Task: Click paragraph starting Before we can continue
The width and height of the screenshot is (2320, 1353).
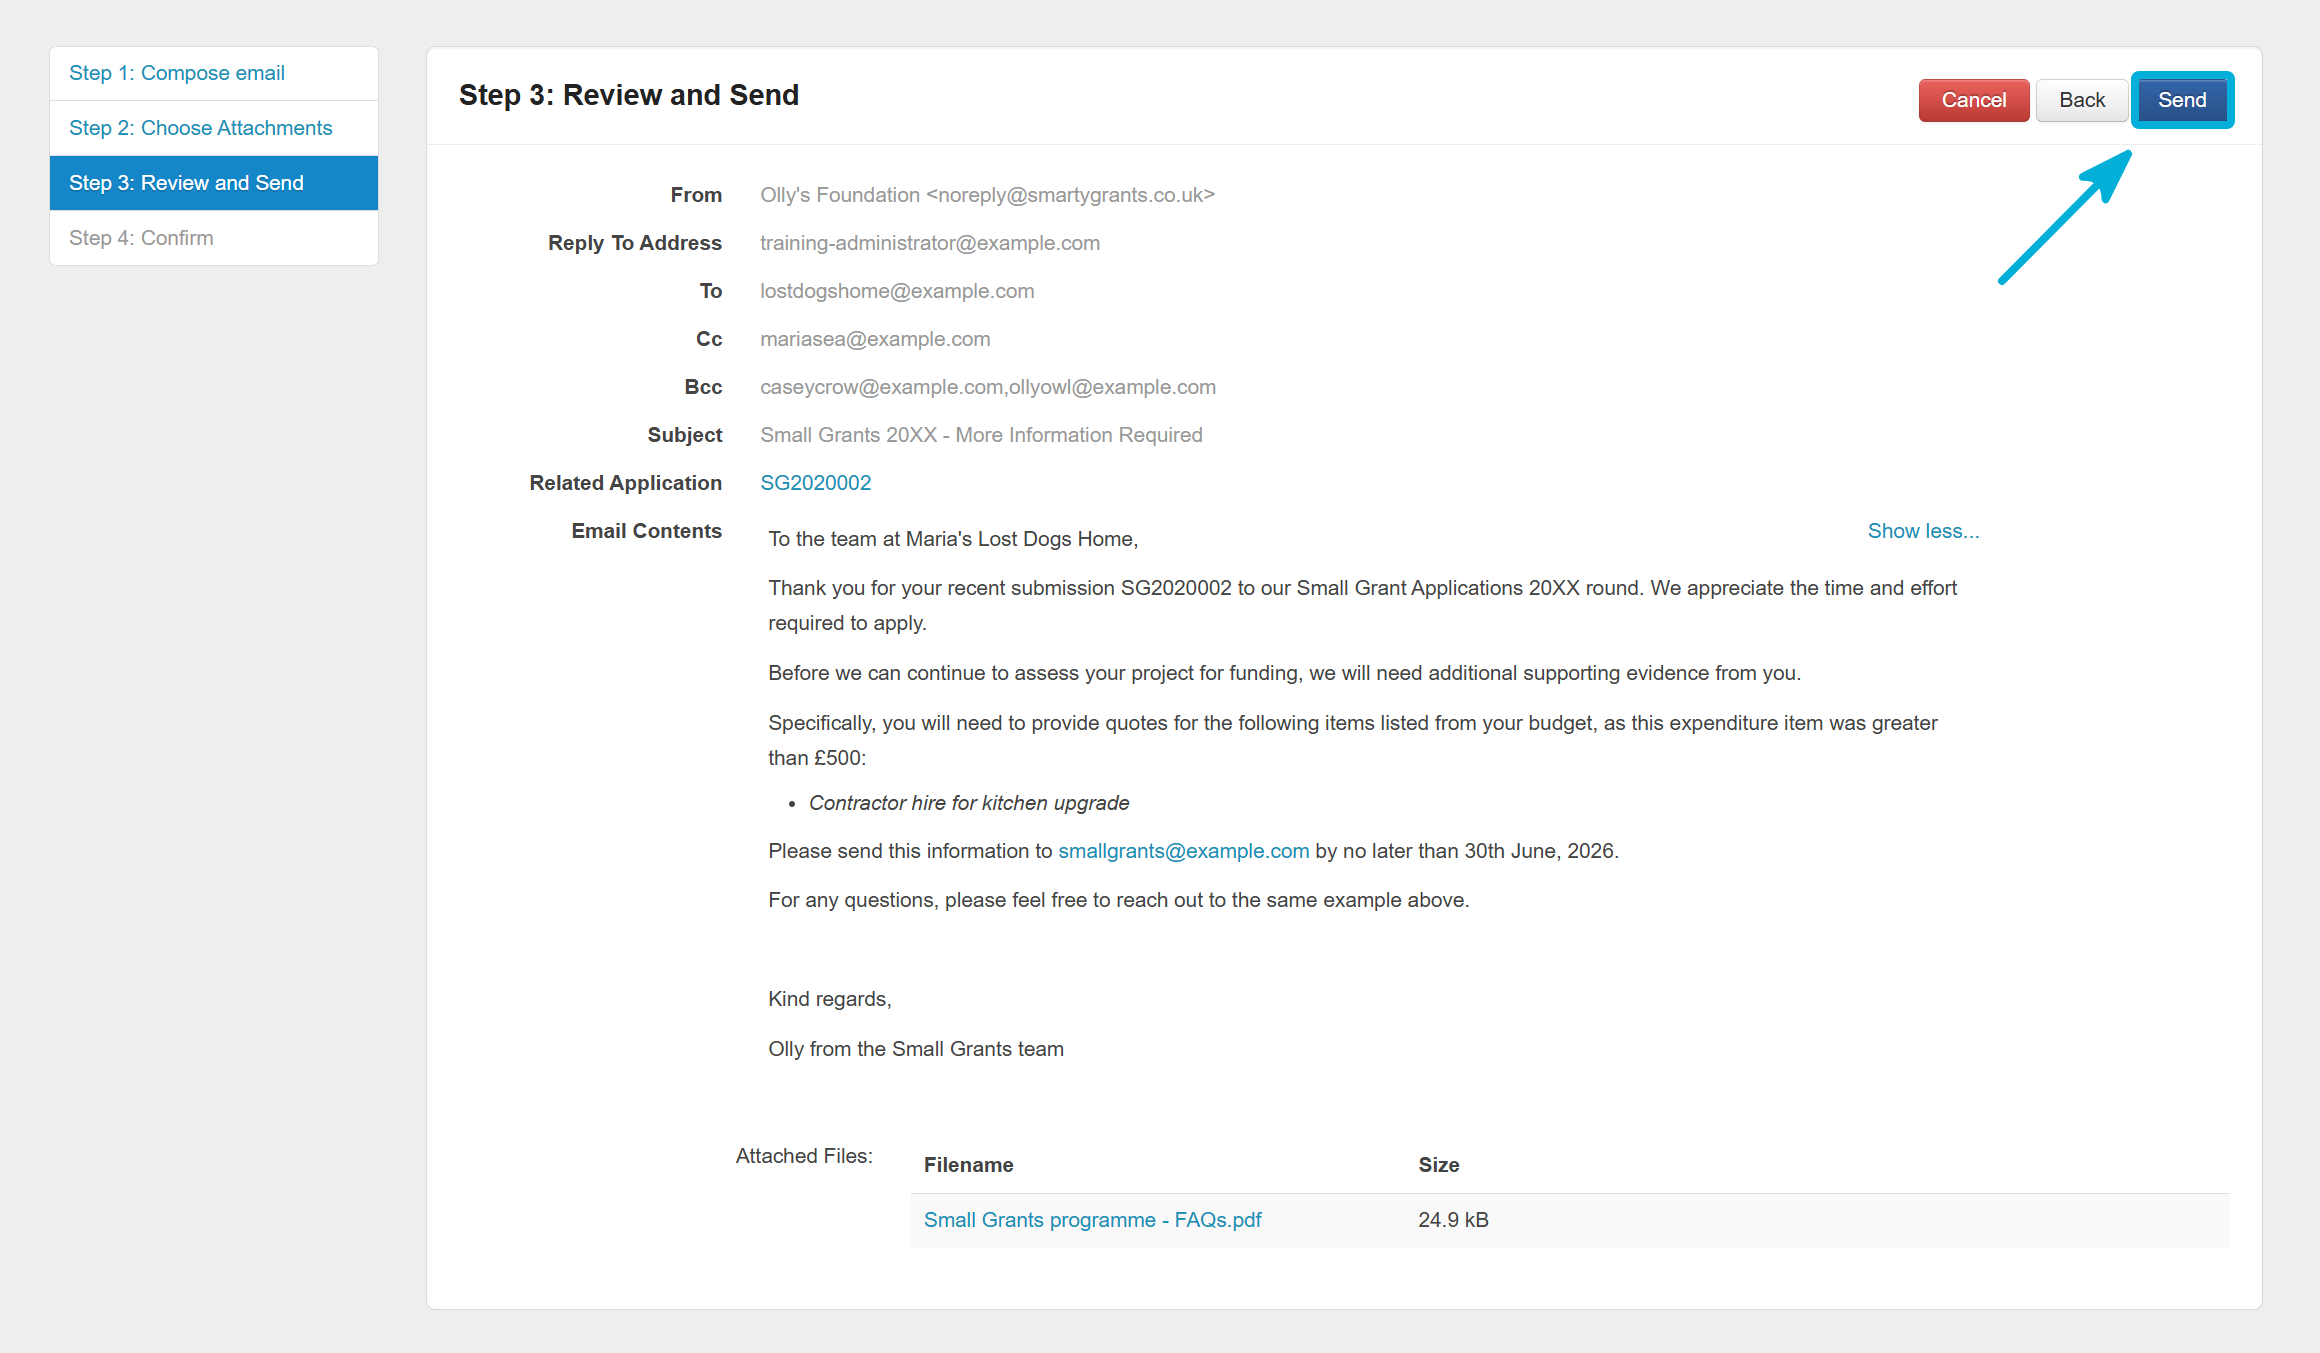Action: [x=1284, y=673]
